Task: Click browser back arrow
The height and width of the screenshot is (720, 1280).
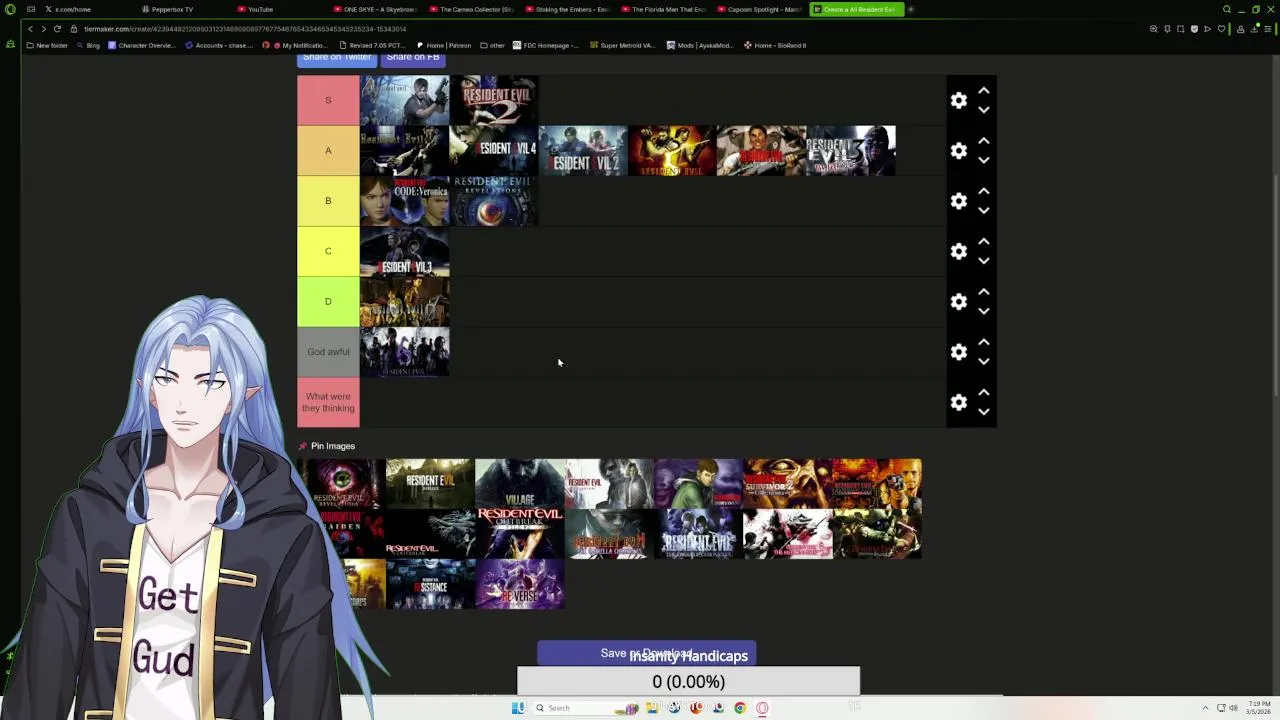Action: [30, 29]
